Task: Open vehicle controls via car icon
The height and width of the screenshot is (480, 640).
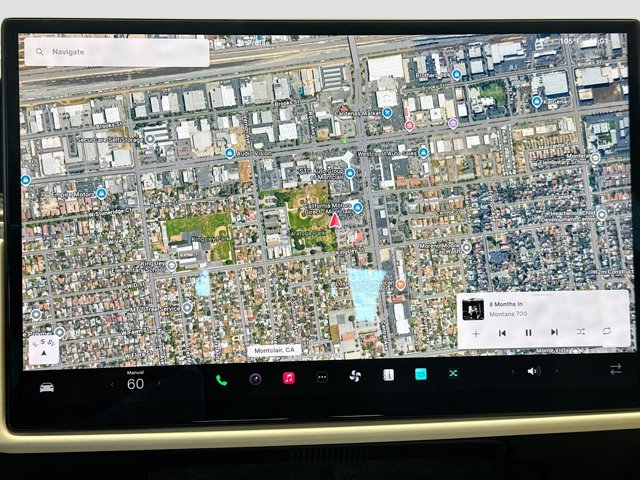Action: coord(47,387)
